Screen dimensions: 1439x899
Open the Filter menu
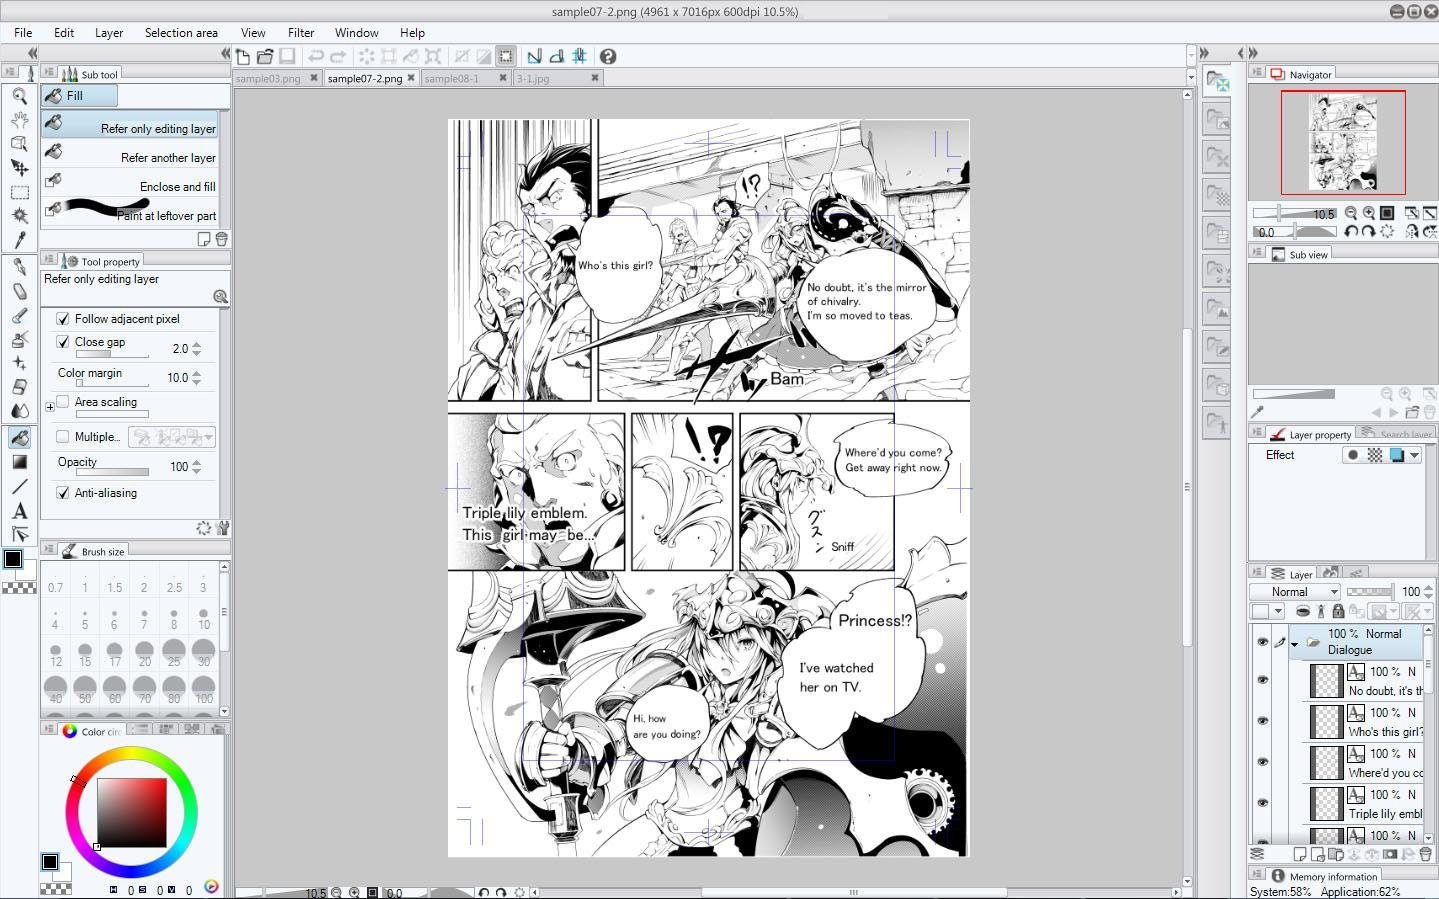point(301,33)
